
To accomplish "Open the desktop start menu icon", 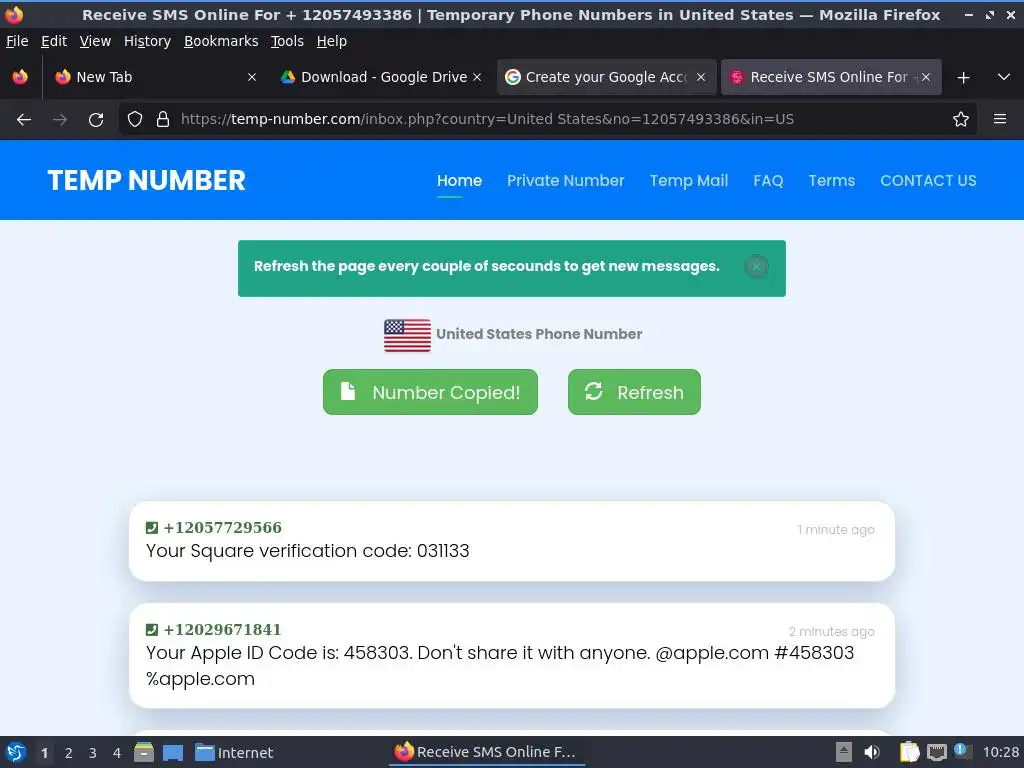I will coord(16,752).
